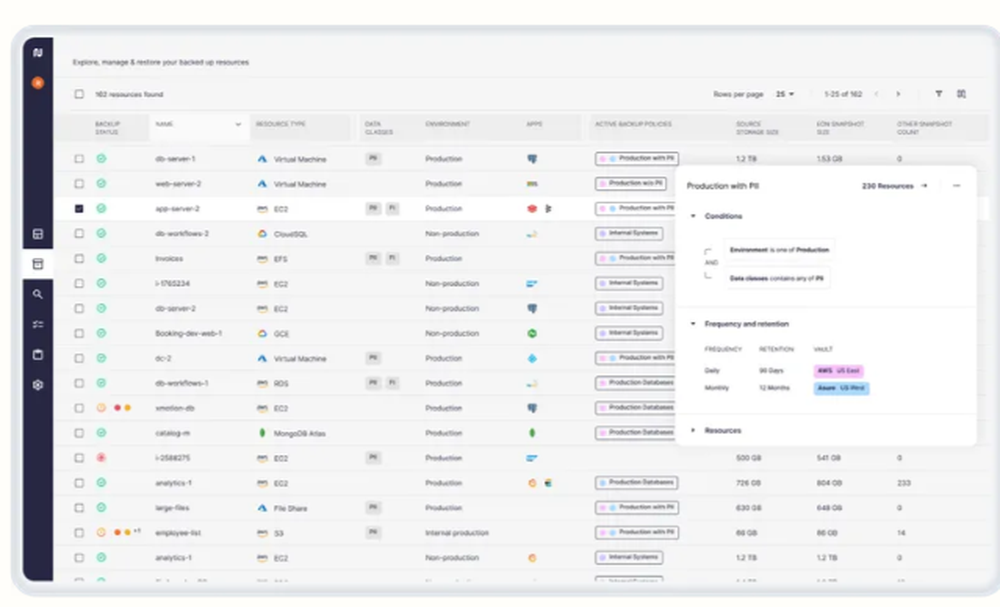
Task: Click the red failed status for i-2588275
Action: click(101, 458)
